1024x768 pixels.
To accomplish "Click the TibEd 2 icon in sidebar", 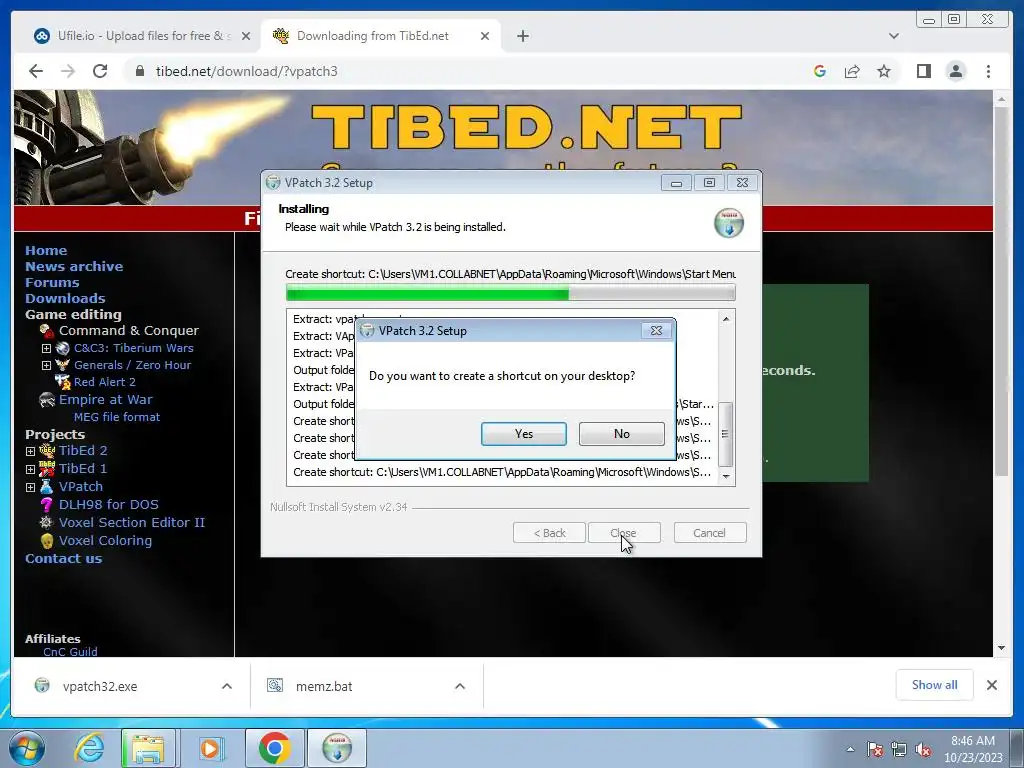I will [x=47, y=451].
